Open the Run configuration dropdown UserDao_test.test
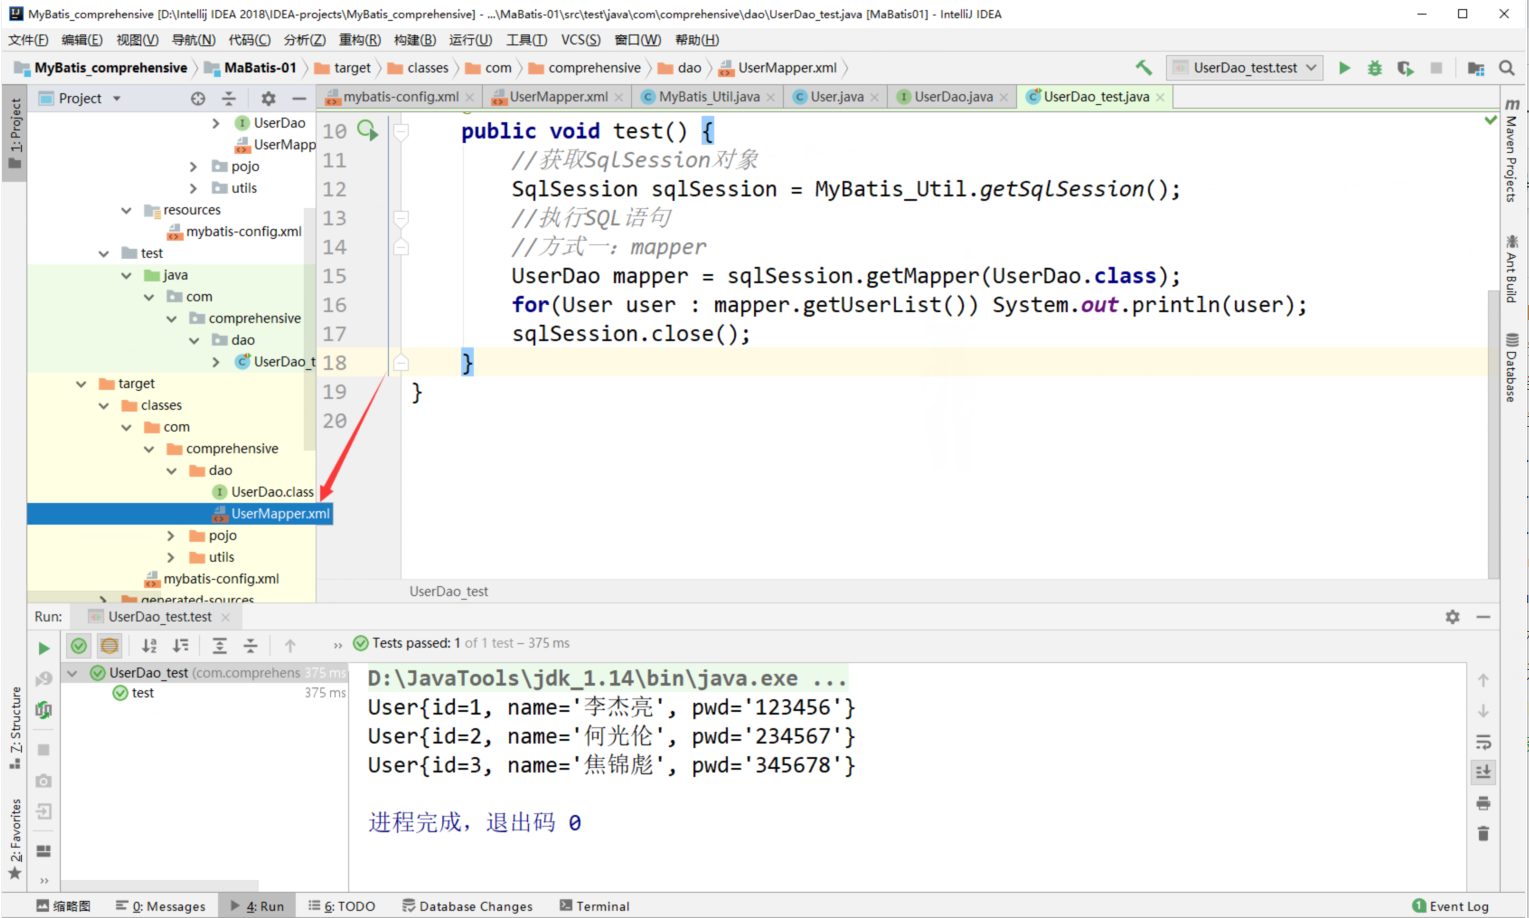Image resolution: width=1529 pixels, height=918 pixels. [x=1244, y=68]
